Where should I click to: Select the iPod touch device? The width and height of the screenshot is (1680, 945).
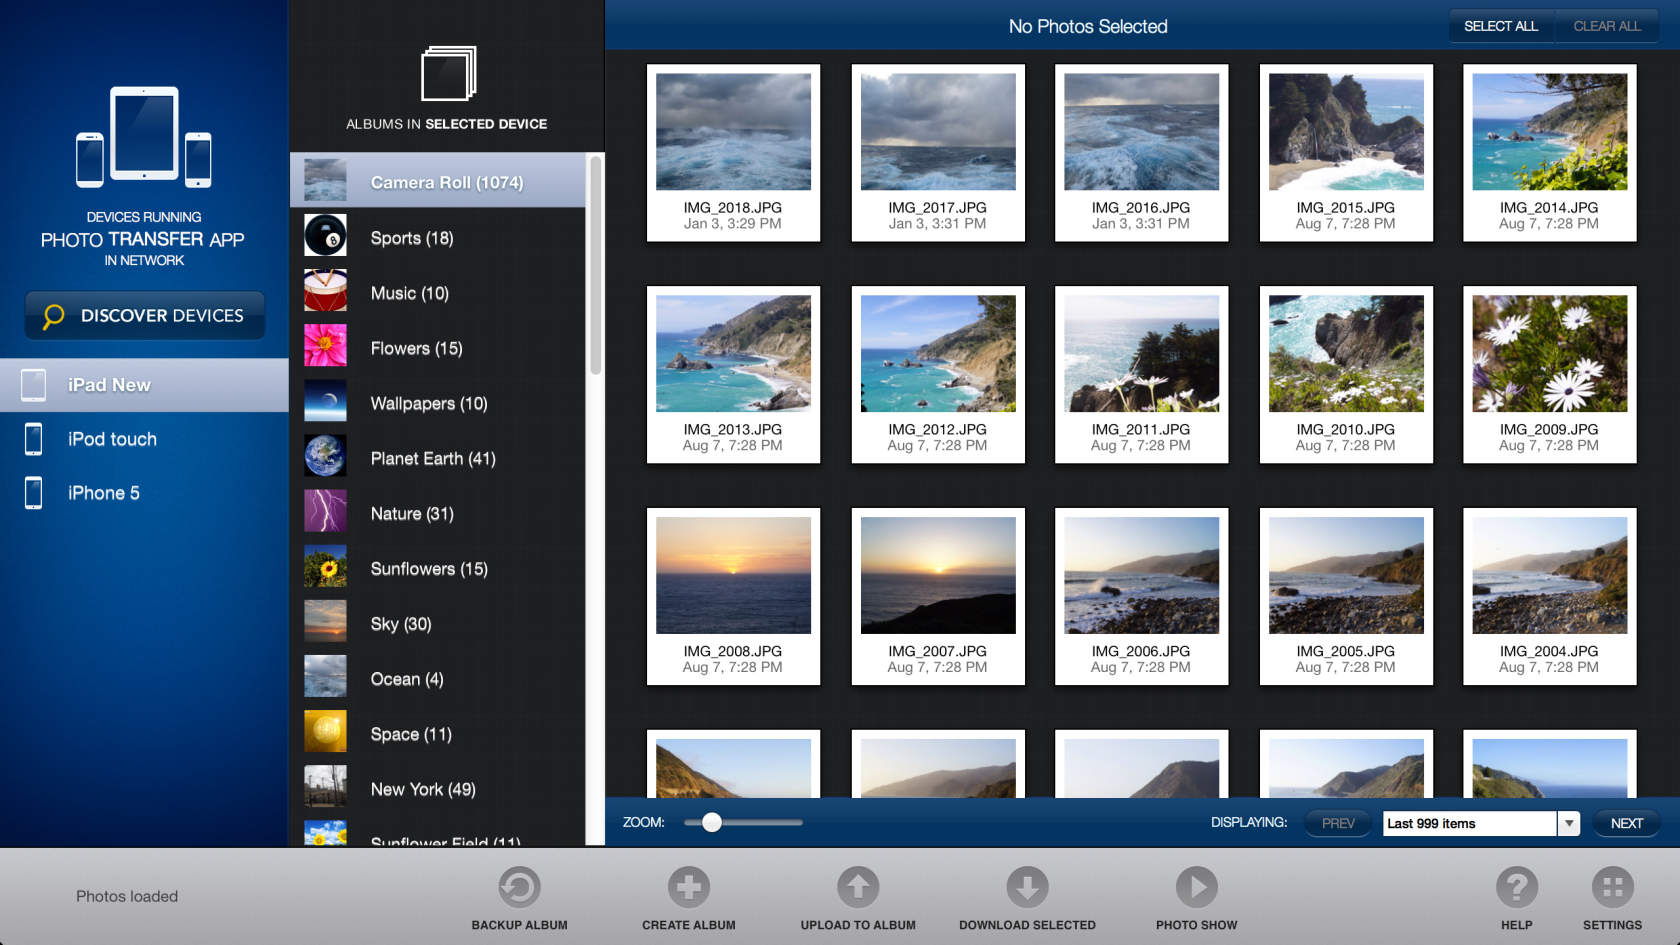tap(112, 439)
